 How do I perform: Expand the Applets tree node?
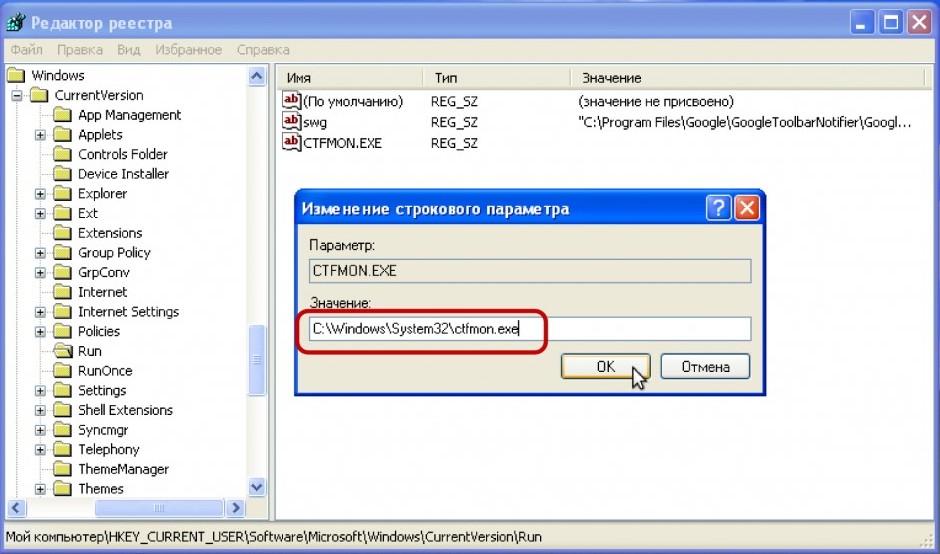point(40,135)
